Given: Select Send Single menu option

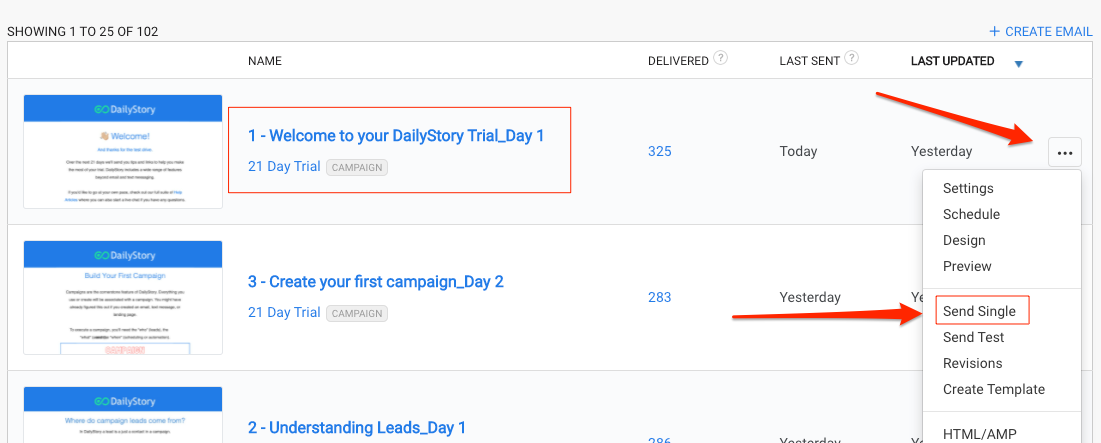Looking at the screenshot, I should pos(979,311).
